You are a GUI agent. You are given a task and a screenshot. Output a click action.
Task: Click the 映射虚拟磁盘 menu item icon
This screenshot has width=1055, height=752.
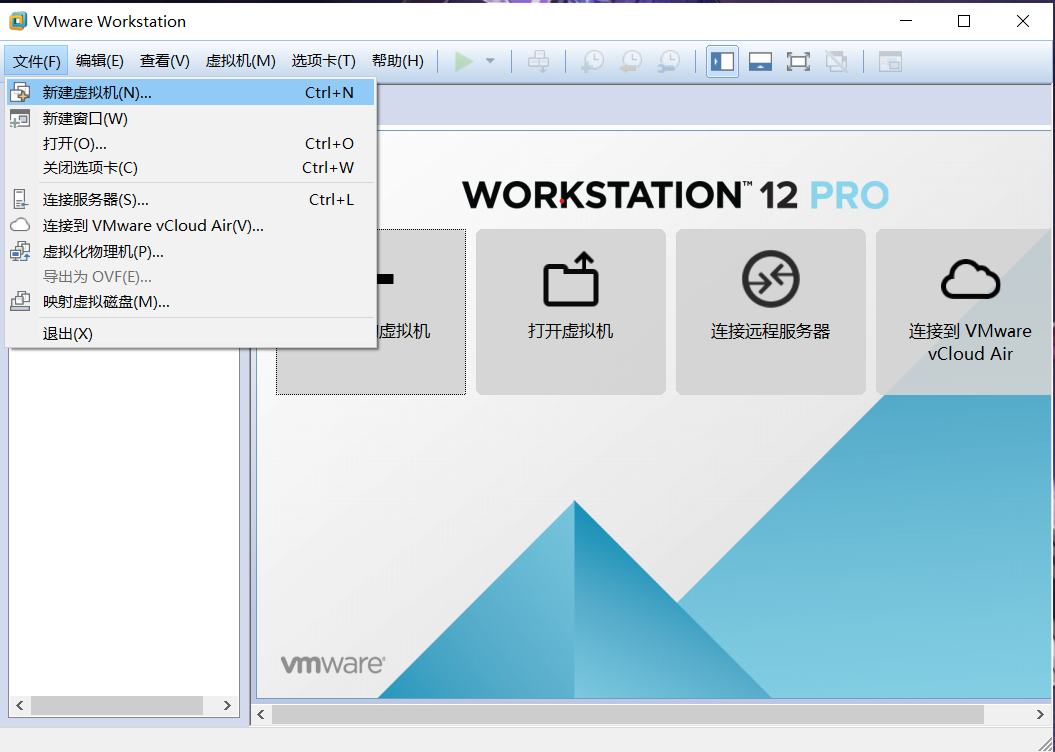coord(20,301)
